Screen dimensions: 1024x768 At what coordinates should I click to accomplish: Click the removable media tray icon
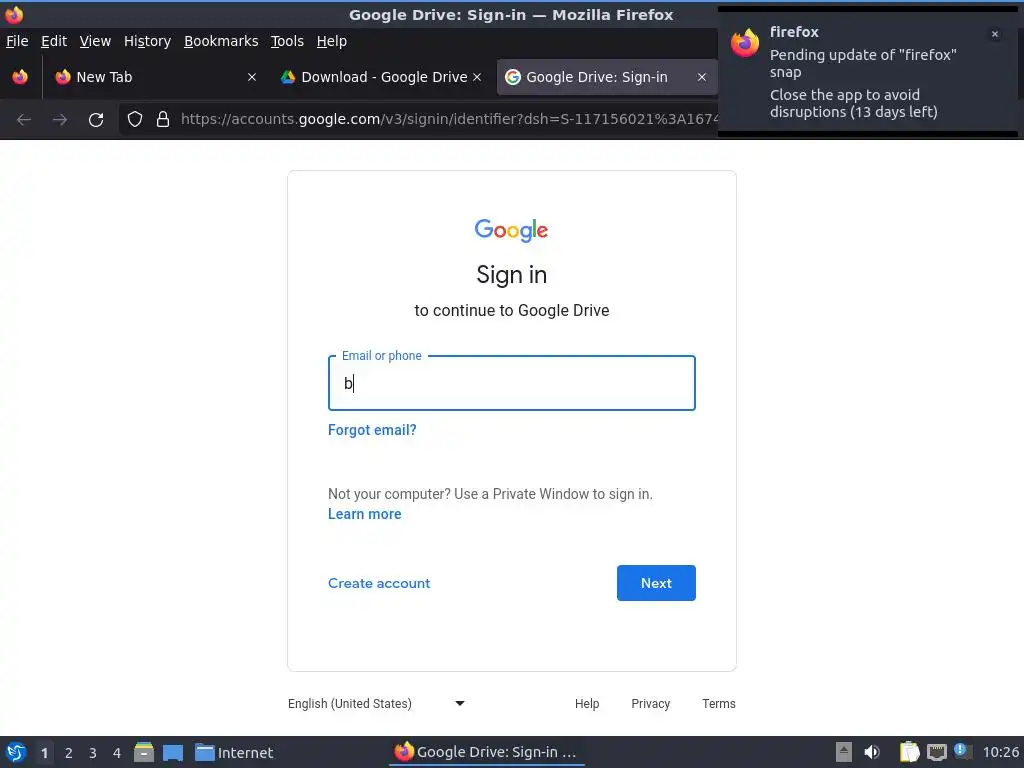click(x=844, y=752)
